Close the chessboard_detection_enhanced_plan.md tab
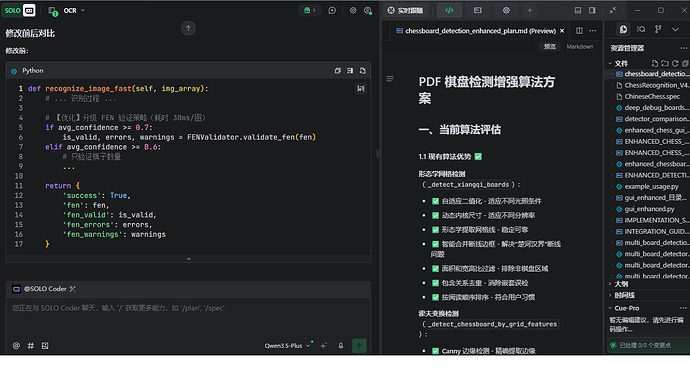The width and height of the screenshot is (690, 380). (562, 31)
